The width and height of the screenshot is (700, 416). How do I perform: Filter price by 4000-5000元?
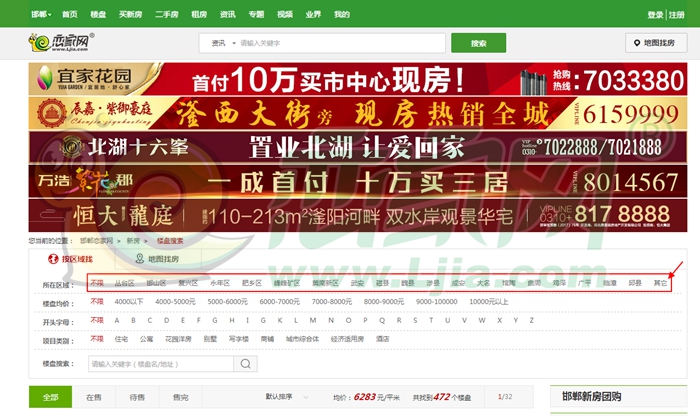tap(175, 302)
